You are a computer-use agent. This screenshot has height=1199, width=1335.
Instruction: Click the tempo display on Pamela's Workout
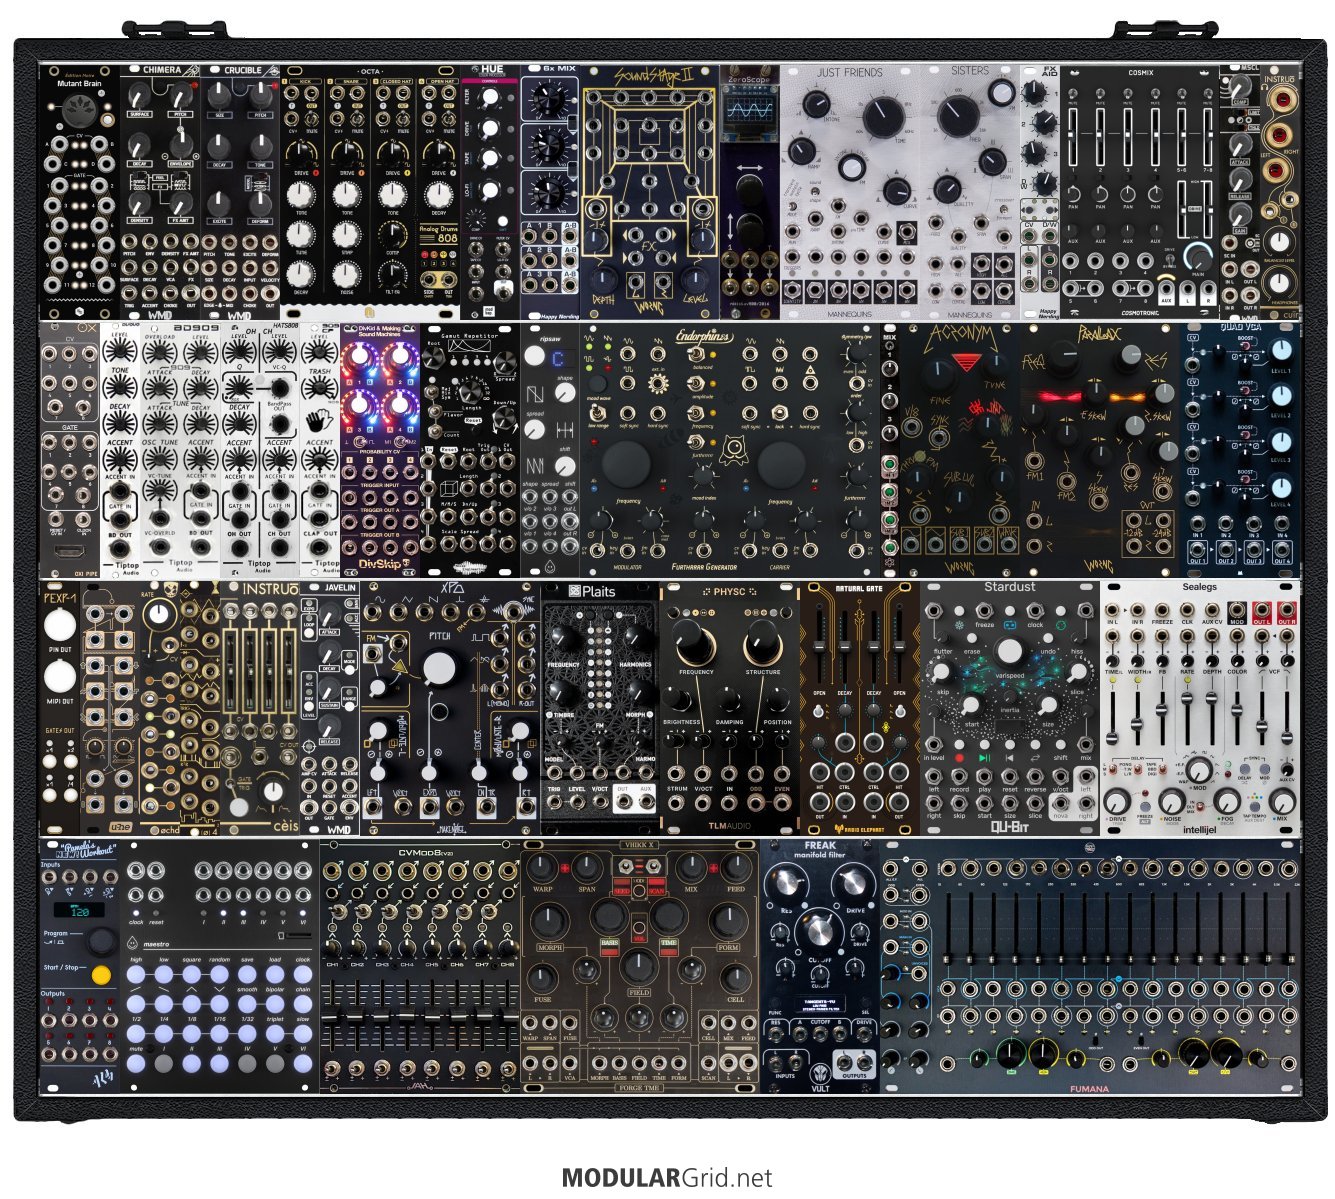click(79, 910)
